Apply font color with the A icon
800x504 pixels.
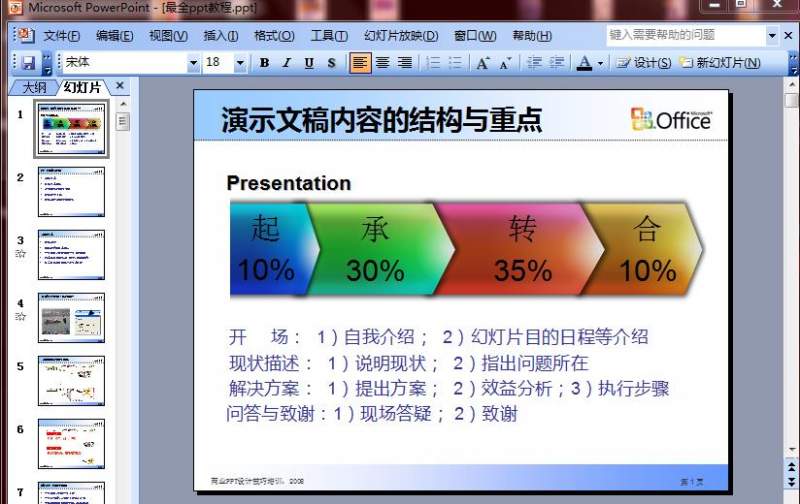pos(585,63)
